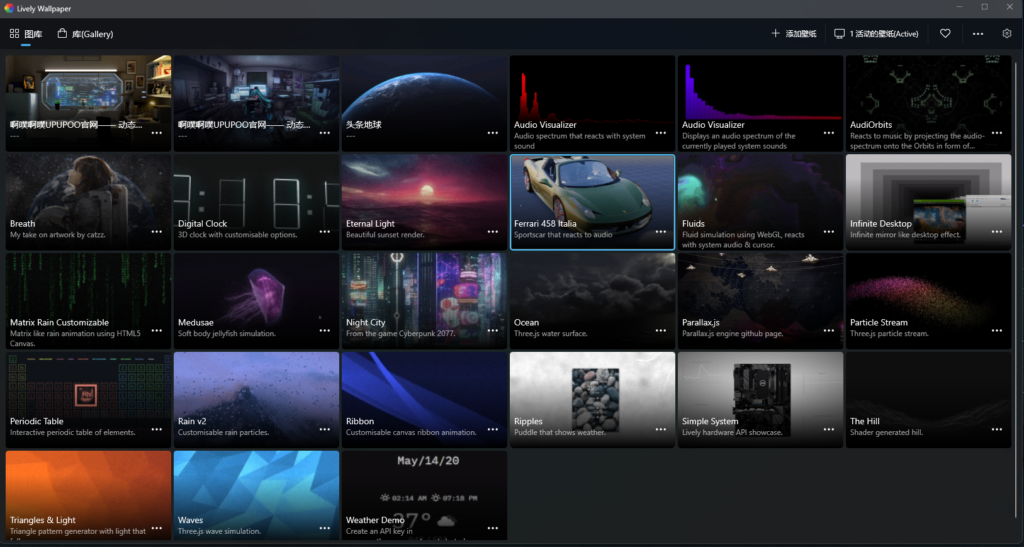
Task: Select the Simple System wallpaper
Action: coord(760,400)
